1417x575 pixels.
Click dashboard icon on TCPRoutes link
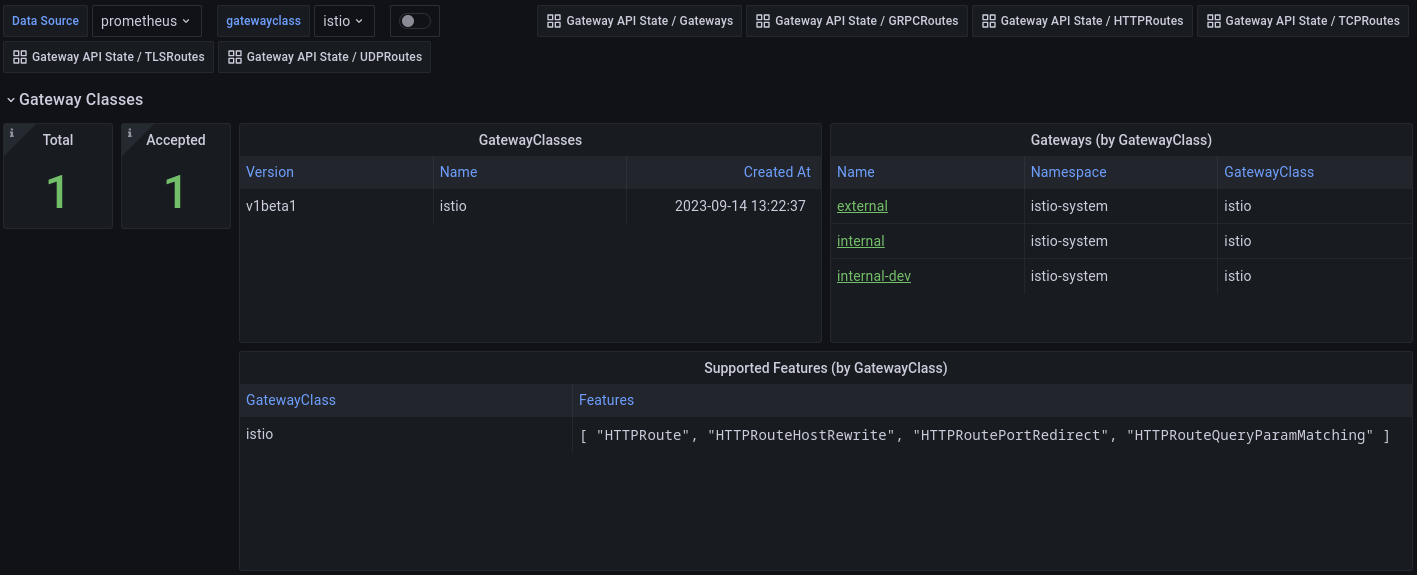[x=1214, y=21]
